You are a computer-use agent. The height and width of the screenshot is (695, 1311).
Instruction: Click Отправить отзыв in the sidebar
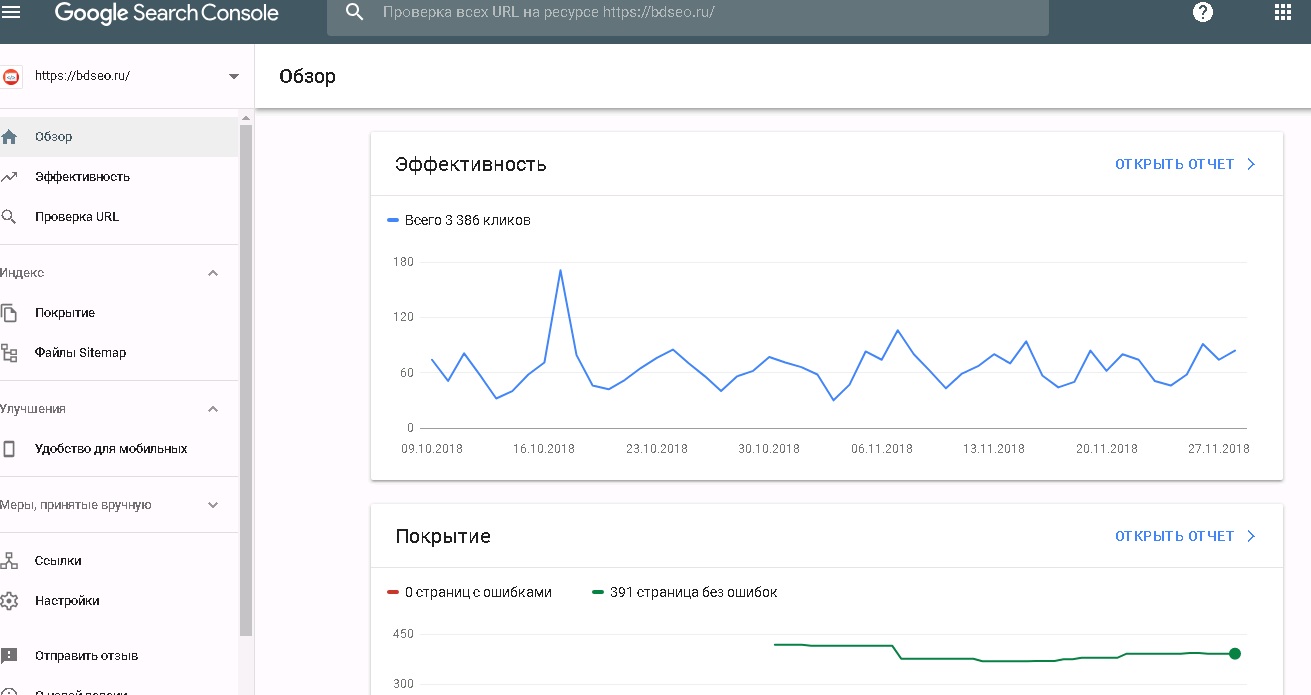click(119, 656)
